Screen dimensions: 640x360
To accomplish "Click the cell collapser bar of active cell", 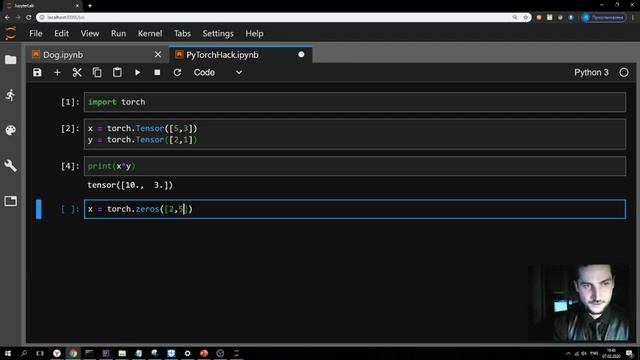I will (39, 209).
